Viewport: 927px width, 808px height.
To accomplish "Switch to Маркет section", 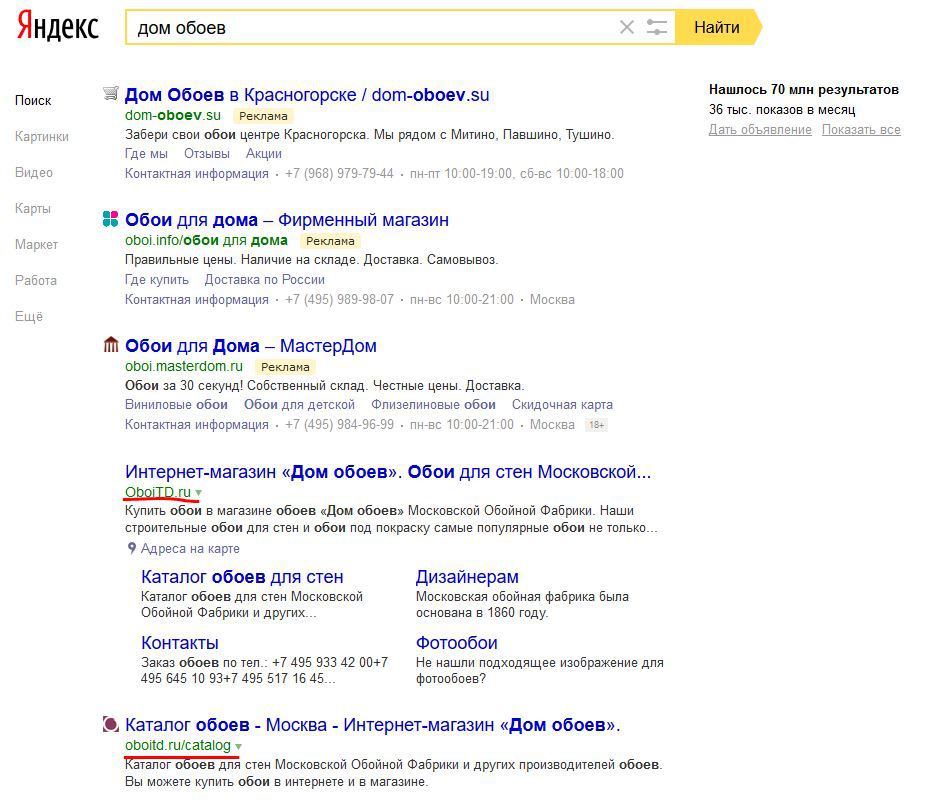I will [x=37, y=245].
